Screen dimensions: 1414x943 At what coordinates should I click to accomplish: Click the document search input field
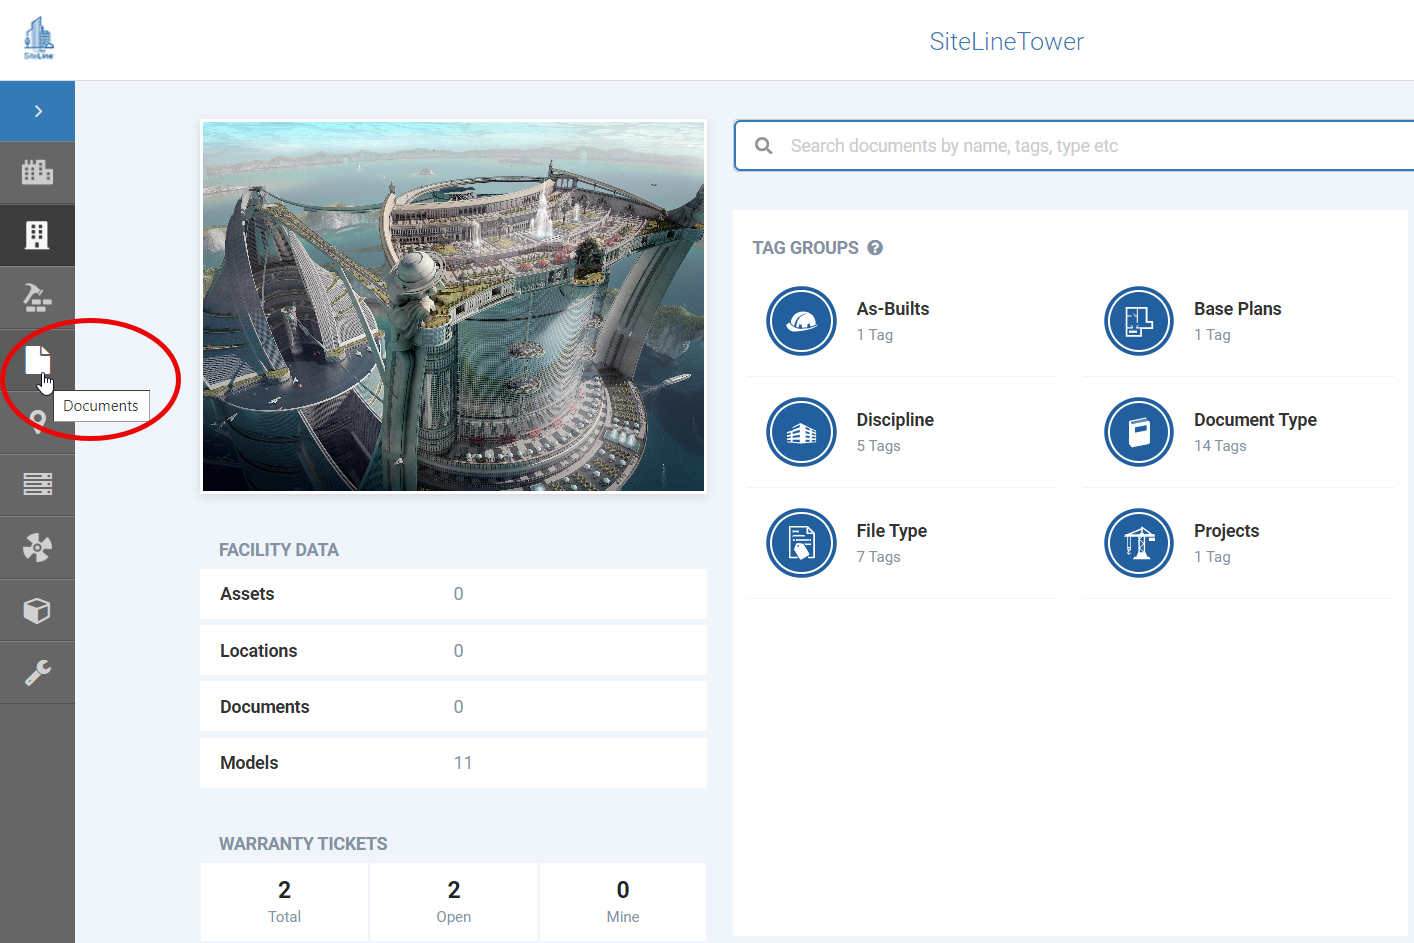coord(1090,146)
